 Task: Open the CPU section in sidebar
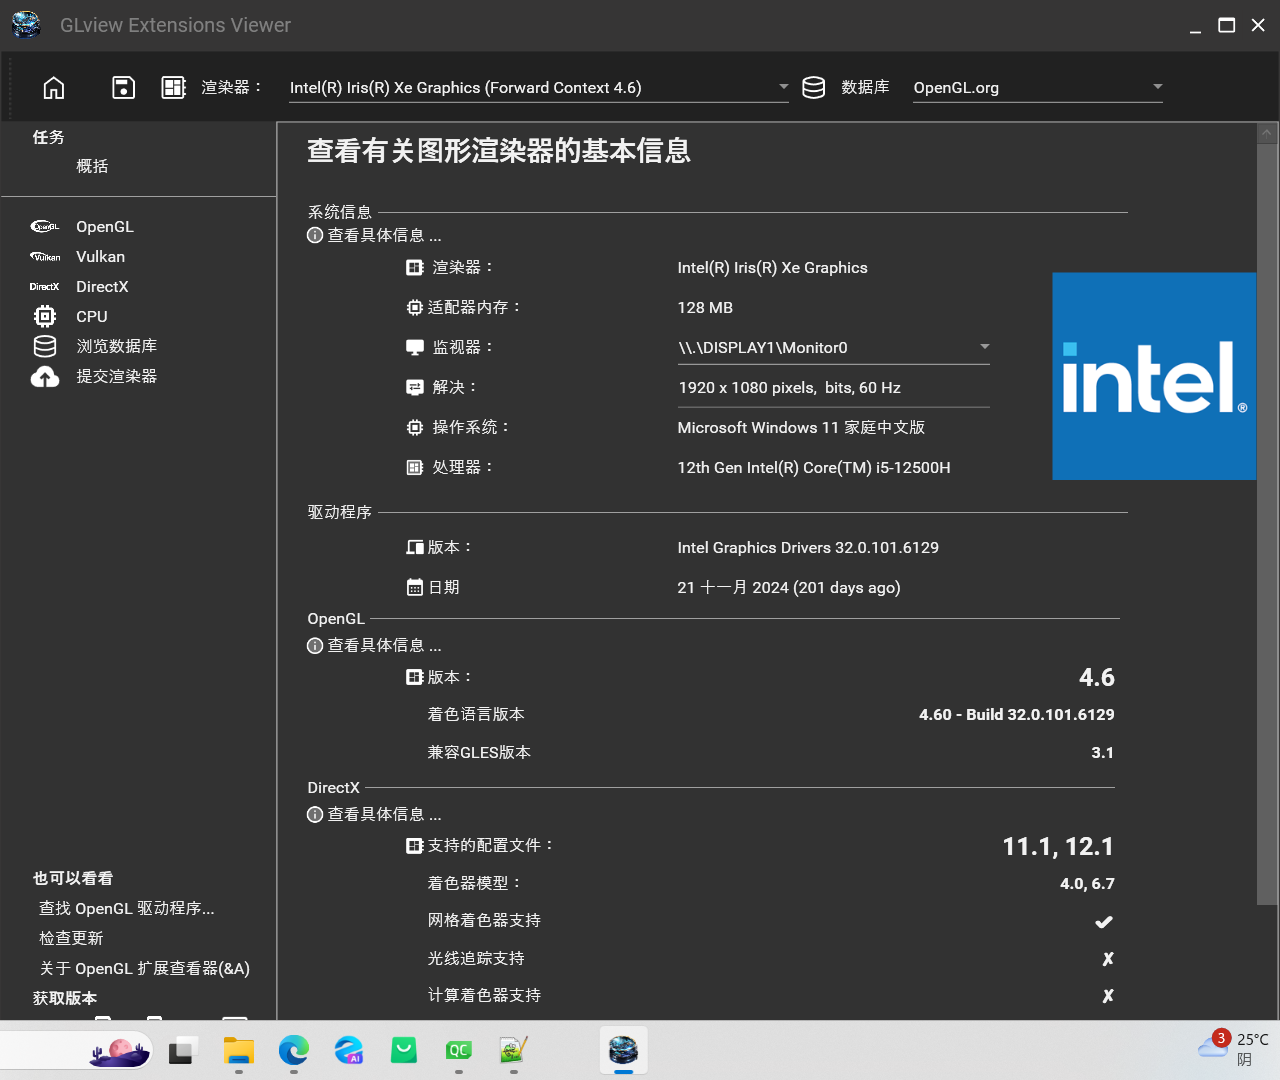(92, 317)
